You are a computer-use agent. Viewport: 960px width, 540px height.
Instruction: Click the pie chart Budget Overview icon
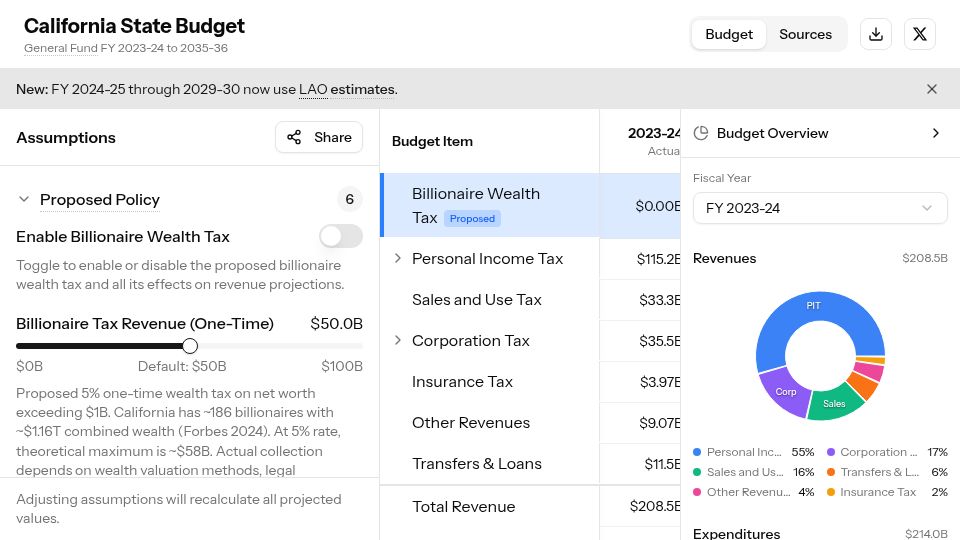tap(700, 133)
